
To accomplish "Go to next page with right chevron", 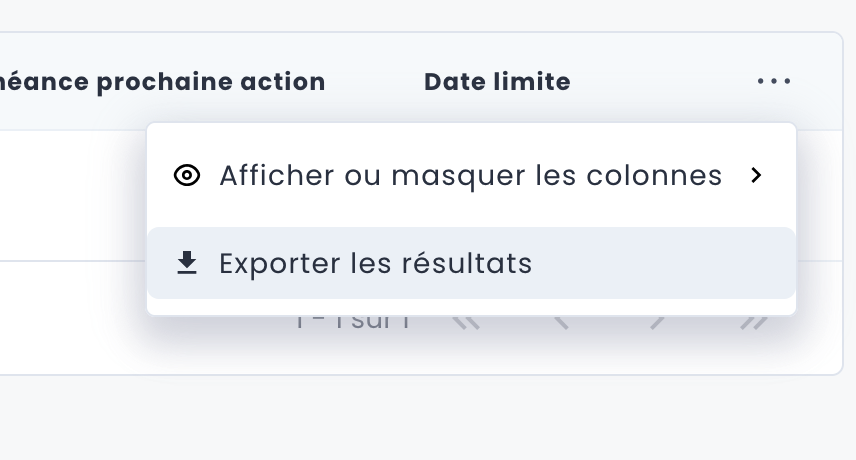I will 657,323.
